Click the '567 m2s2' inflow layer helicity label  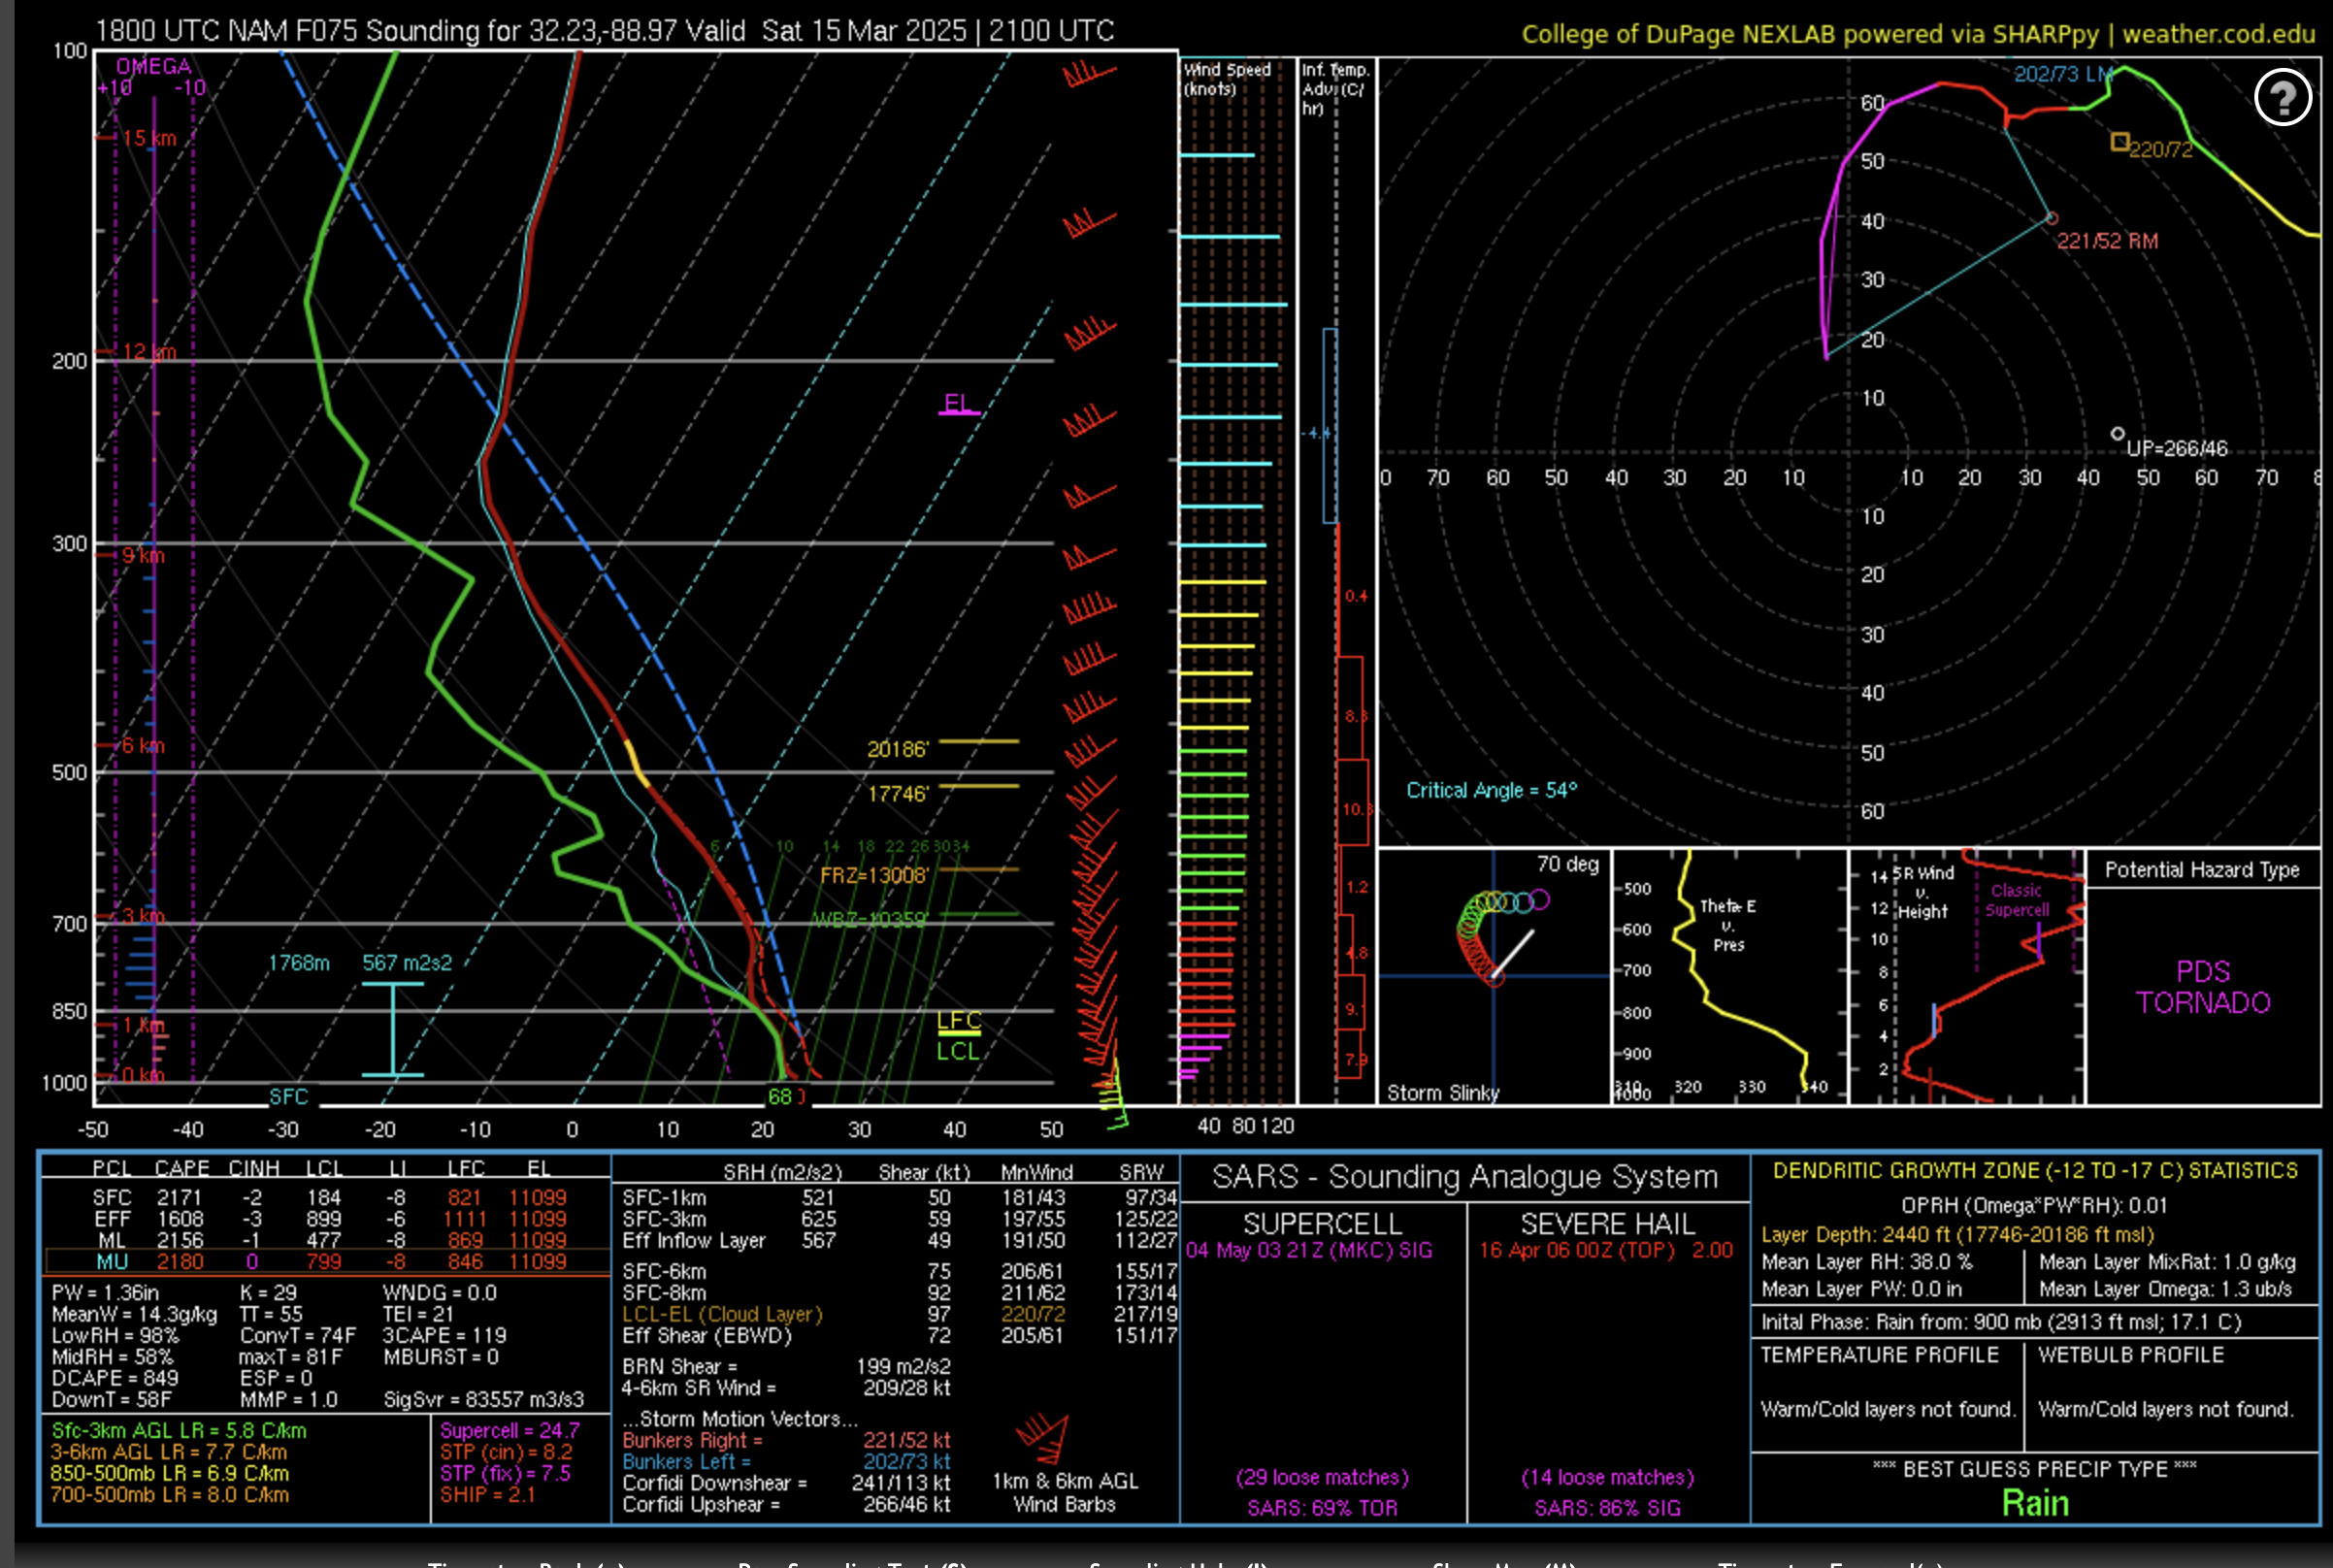407,963
